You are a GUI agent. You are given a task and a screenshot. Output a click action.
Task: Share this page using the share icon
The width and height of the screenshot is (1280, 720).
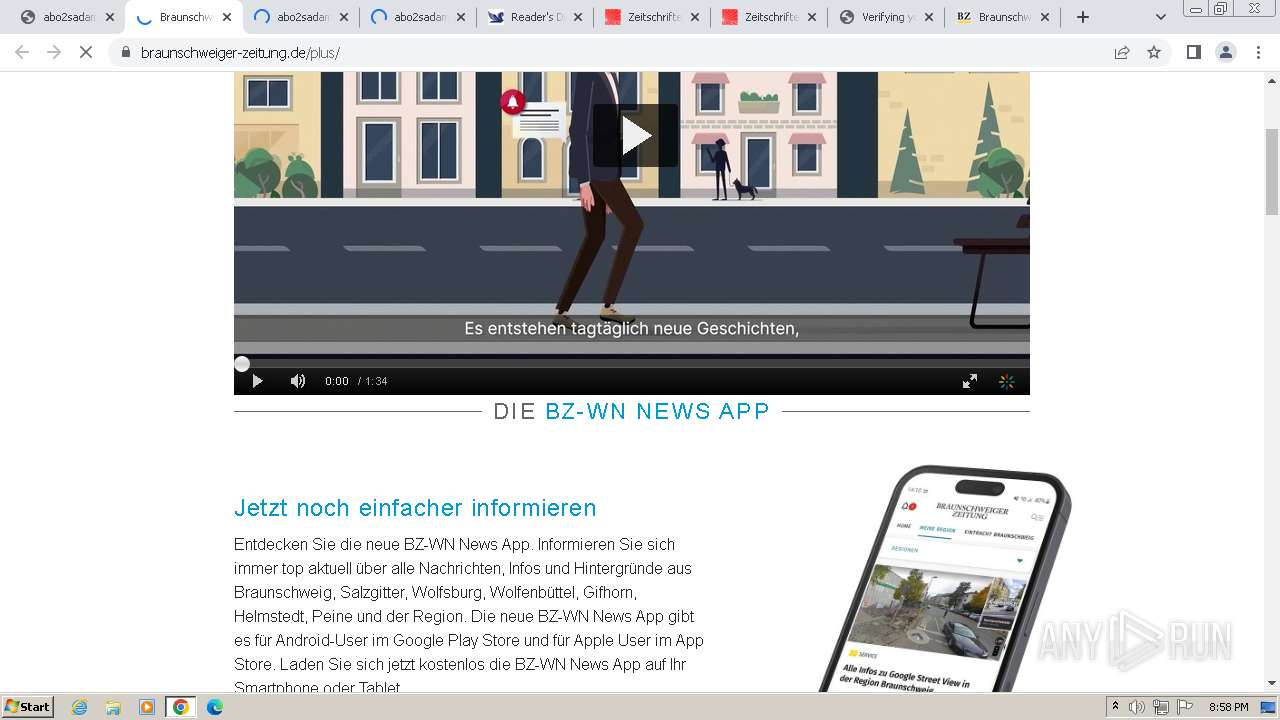coord(1122,52)
